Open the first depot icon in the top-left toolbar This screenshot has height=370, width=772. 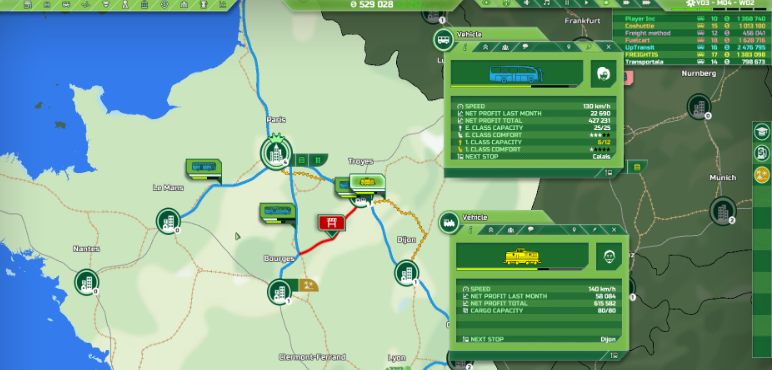(28, 4)
